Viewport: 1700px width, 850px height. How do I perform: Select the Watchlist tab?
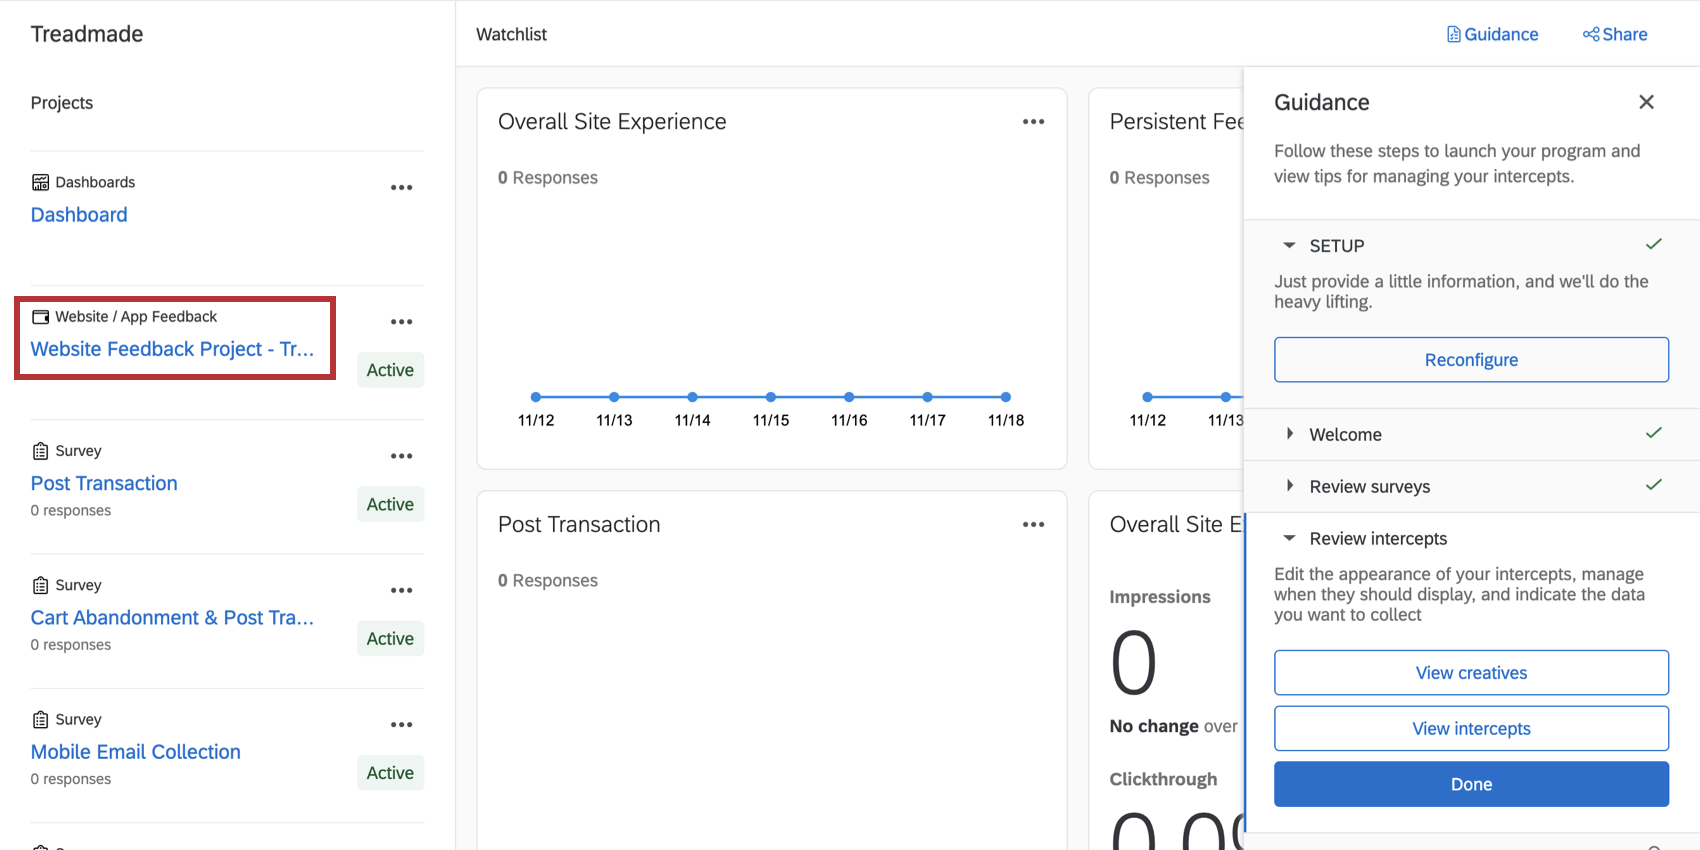coord(511,33)
